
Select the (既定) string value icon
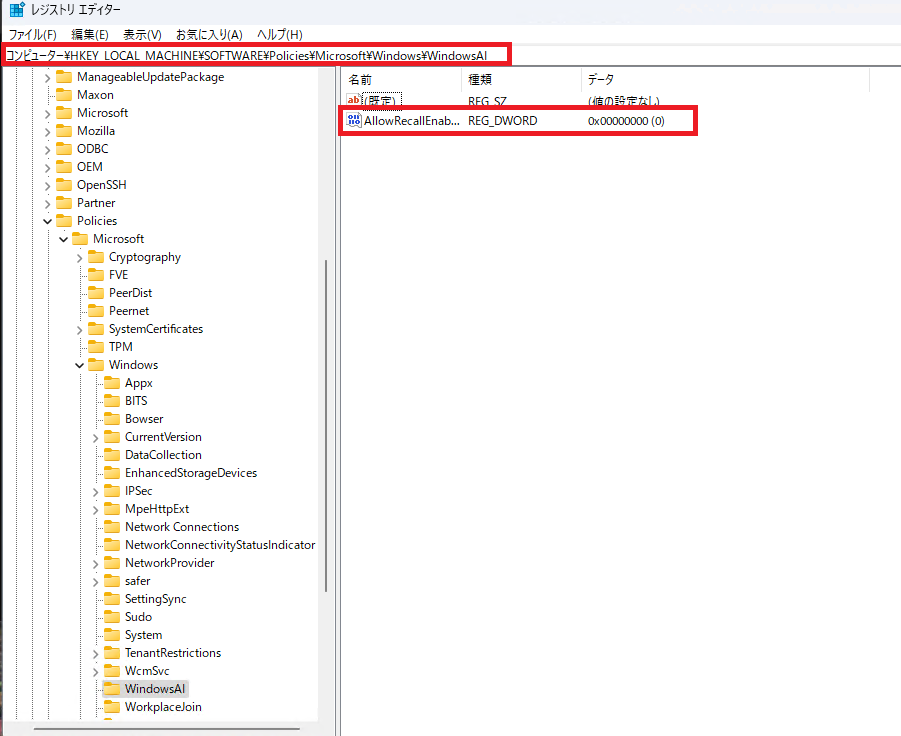(x=353, y=100)
